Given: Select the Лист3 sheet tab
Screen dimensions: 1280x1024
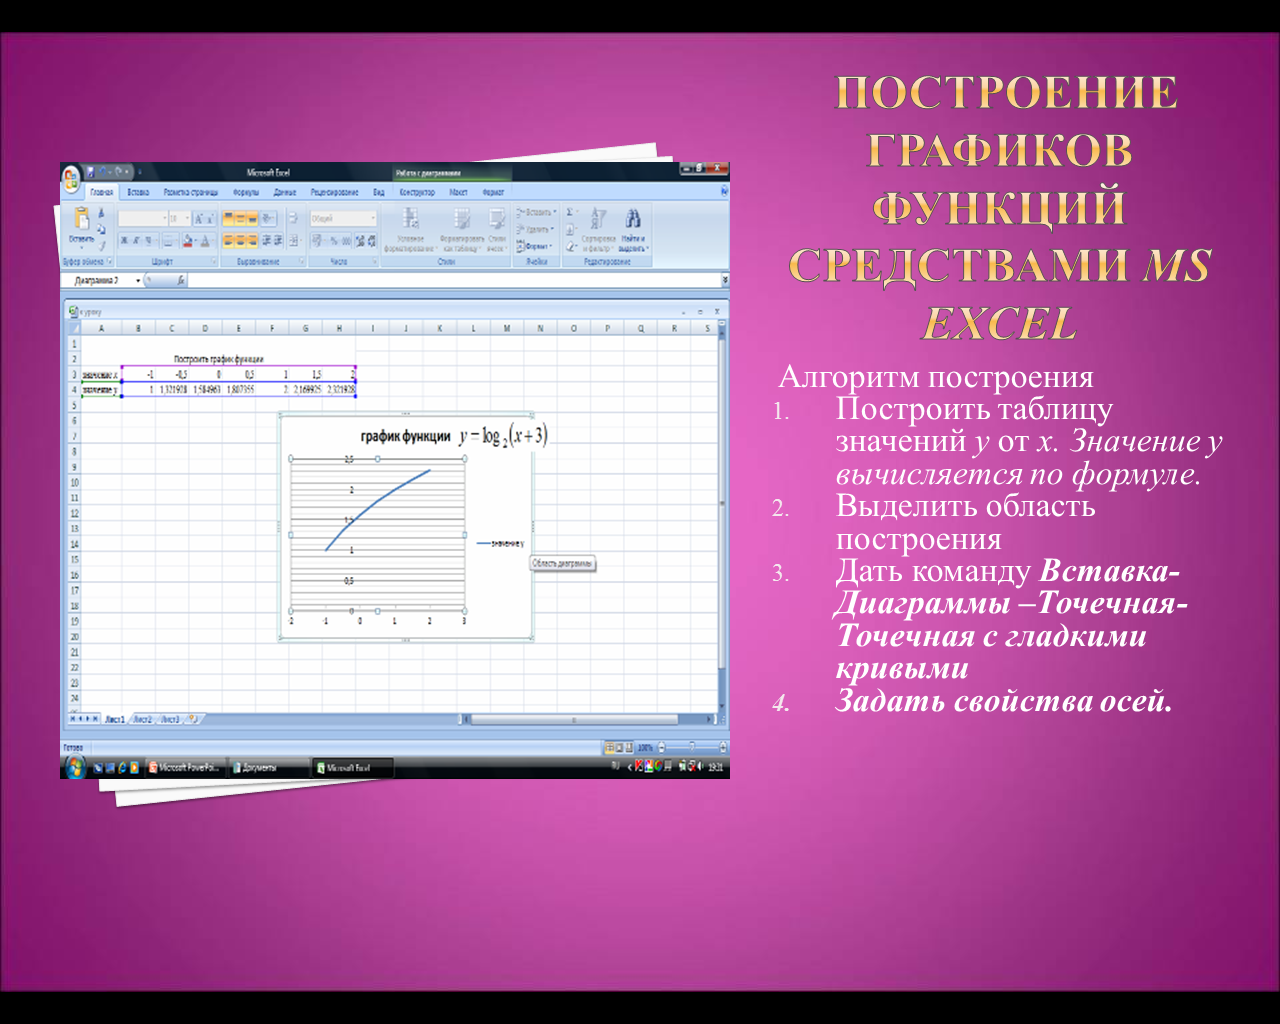Looking at the screenshot, I should 171,719.
